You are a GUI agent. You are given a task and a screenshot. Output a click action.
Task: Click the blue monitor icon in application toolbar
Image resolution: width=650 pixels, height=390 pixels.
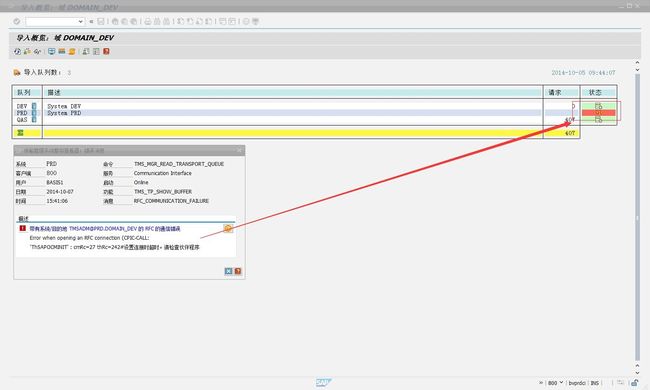point(51,51)
